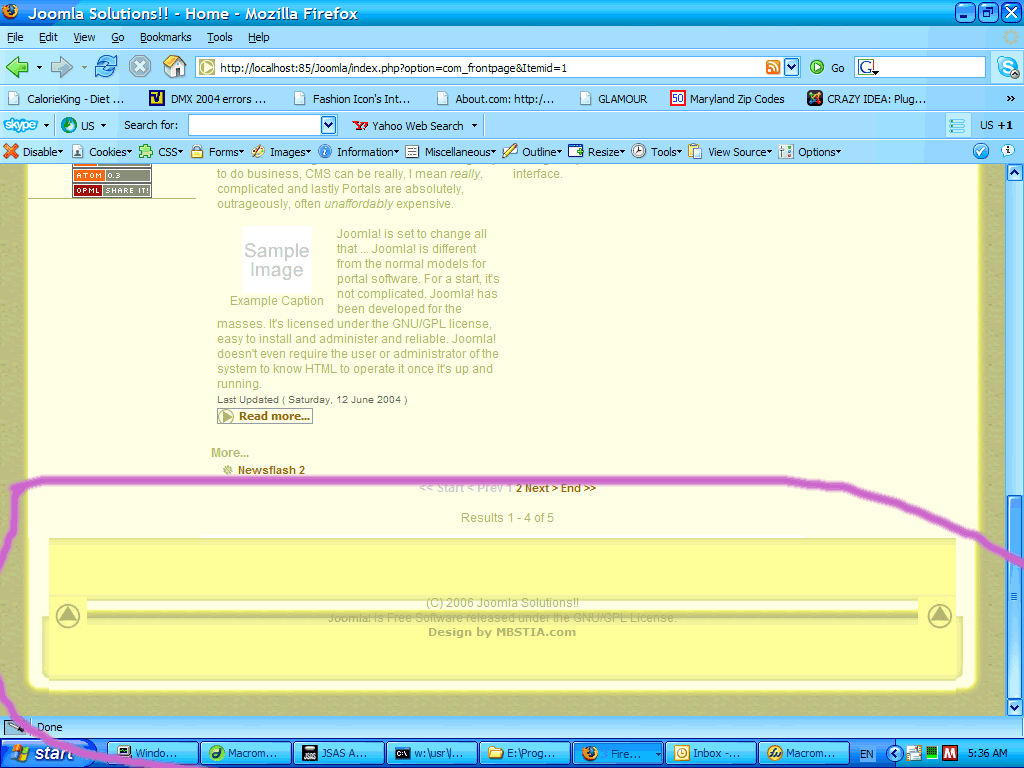Click the Firefox Back arrow button

tap(17, 67)
